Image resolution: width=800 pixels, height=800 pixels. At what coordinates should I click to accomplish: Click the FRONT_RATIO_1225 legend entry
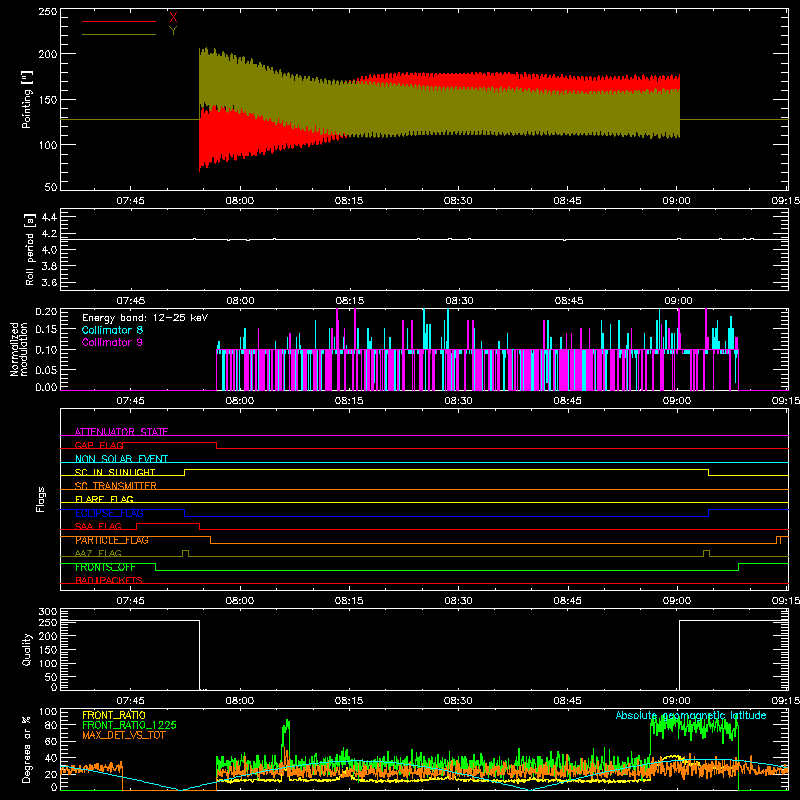click(129, 725)
